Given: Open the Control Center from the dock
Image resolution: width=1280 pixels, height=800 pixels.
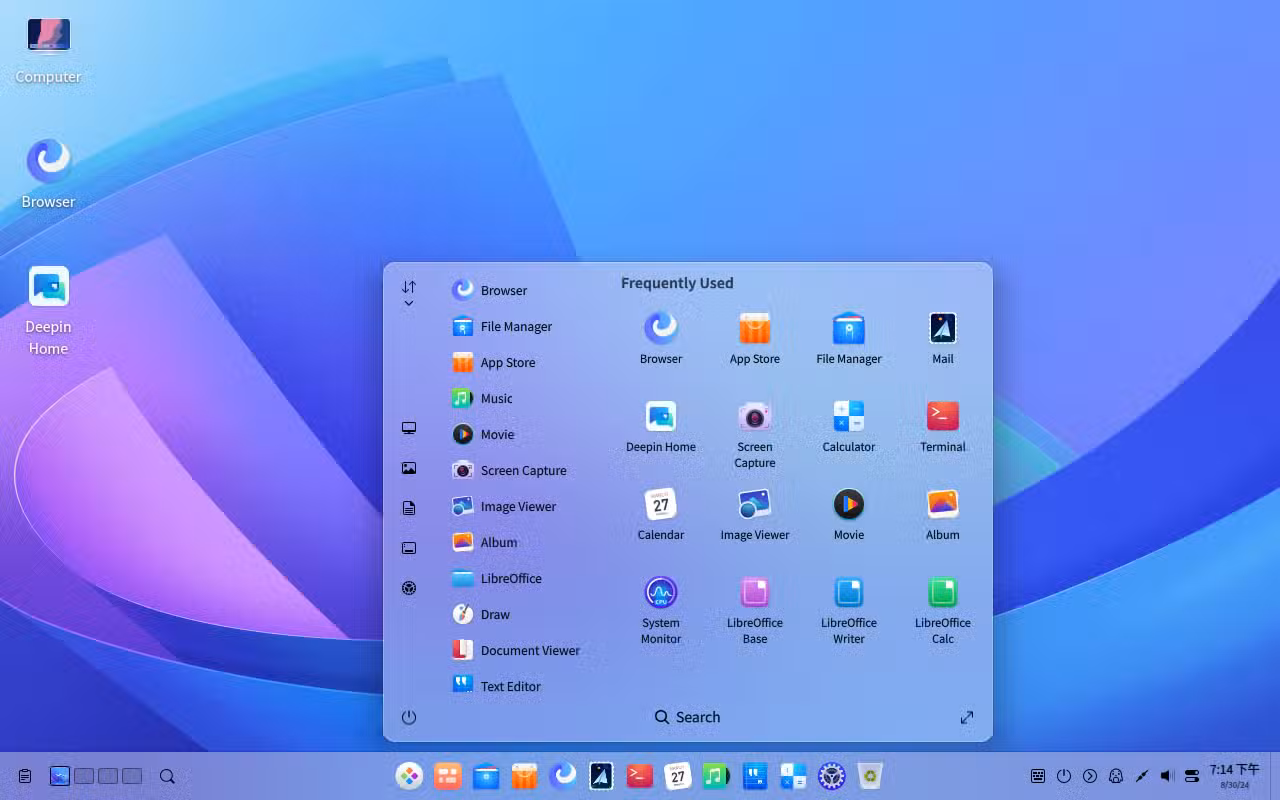Looking at the screenshot, I should [x=831, y=775].
